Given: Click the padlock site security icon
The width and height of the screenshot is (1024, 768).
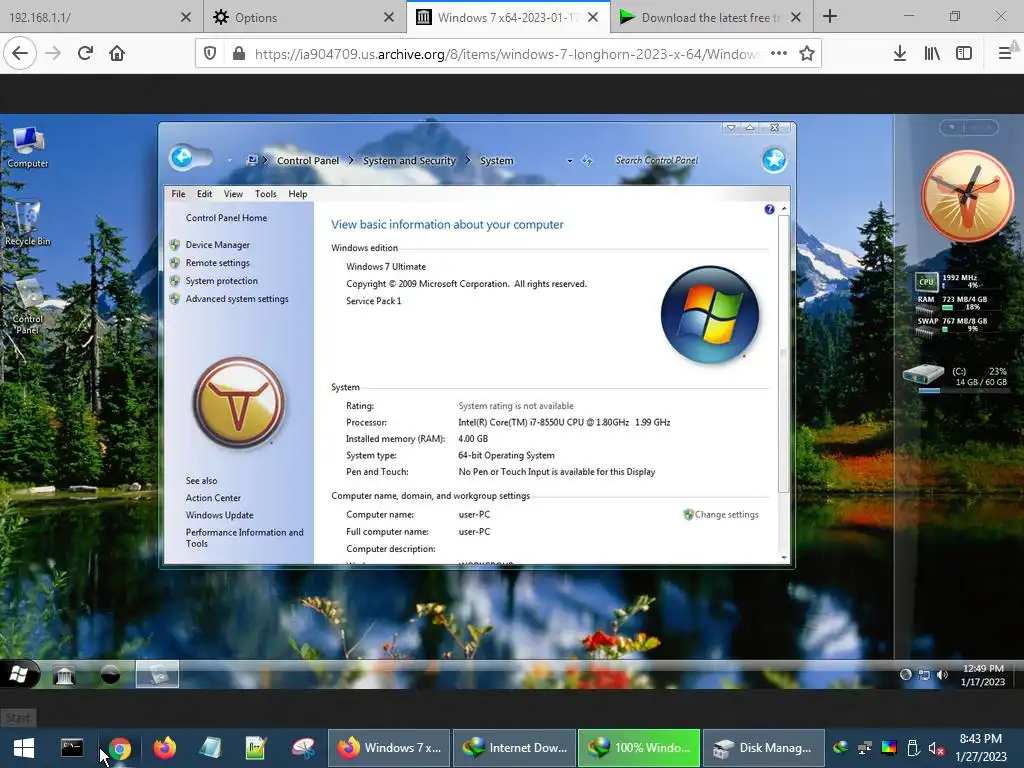Looking at the screenshot, I should click(239, 54).
